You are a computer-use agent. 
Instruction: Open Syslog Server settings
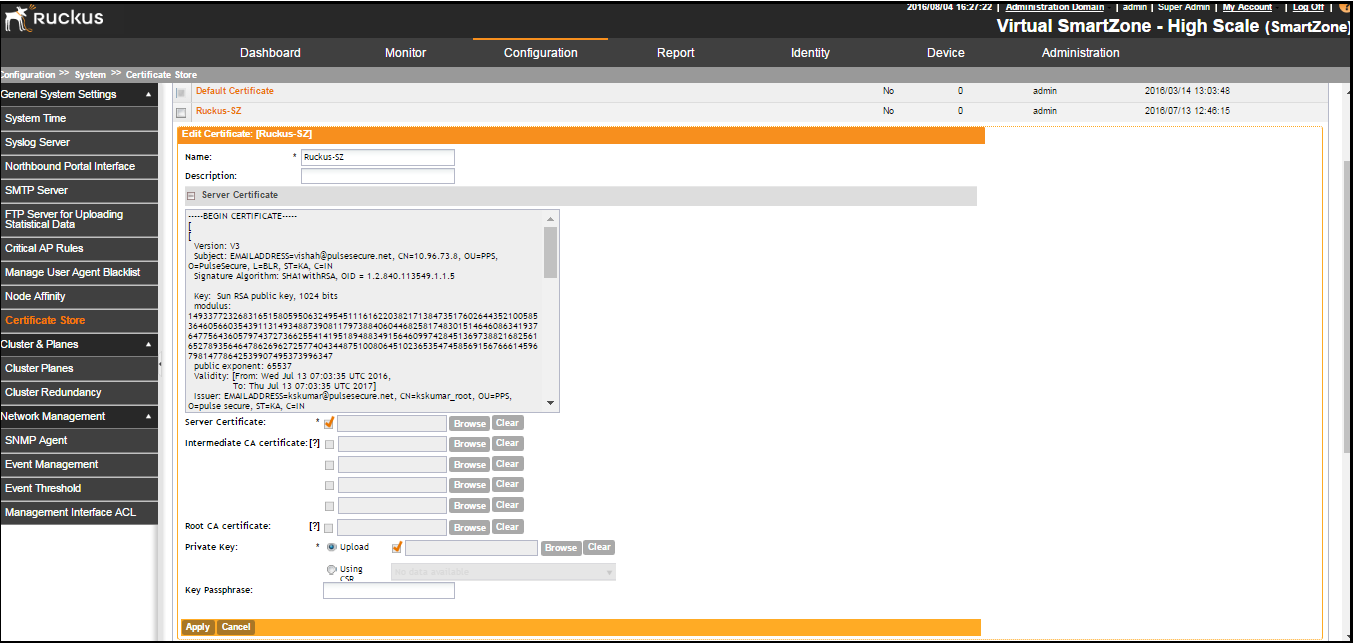[x=79, y=142]
